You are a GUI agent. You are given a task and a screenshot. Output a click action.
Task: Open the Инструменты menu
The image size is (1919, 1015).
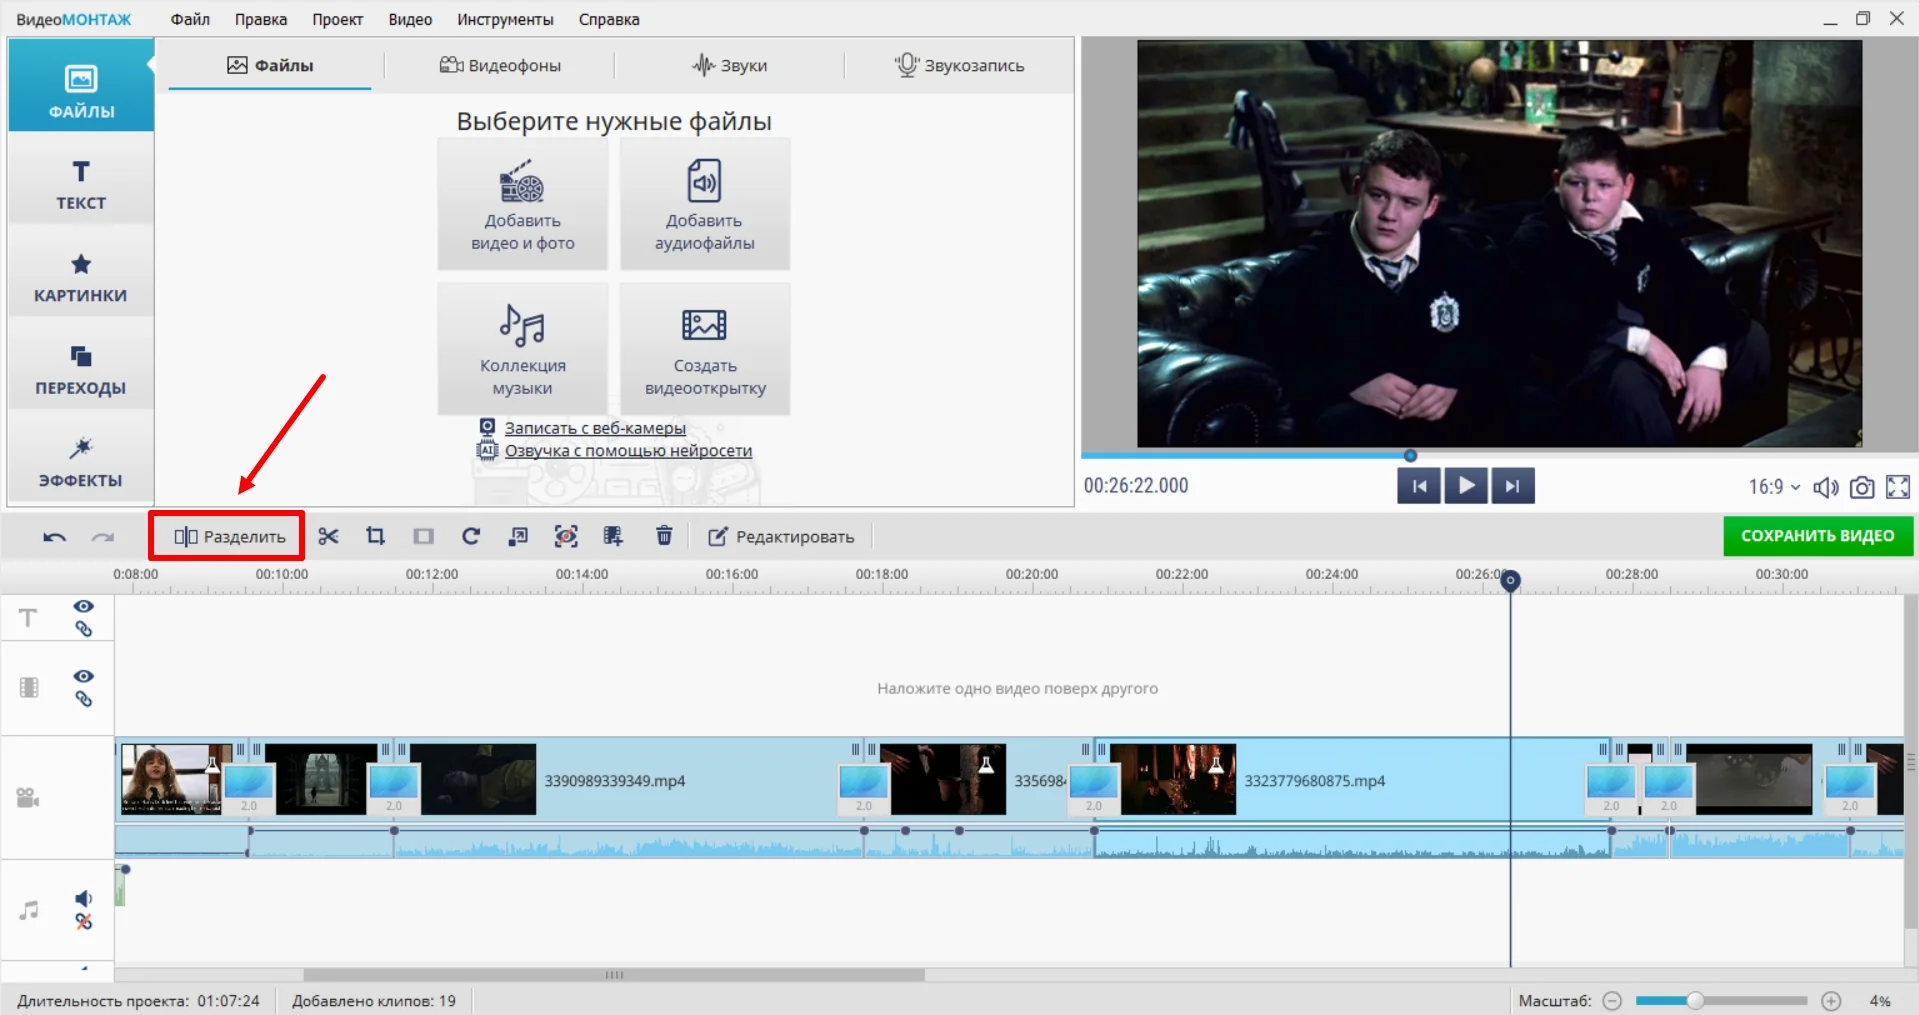coord(505,19)
